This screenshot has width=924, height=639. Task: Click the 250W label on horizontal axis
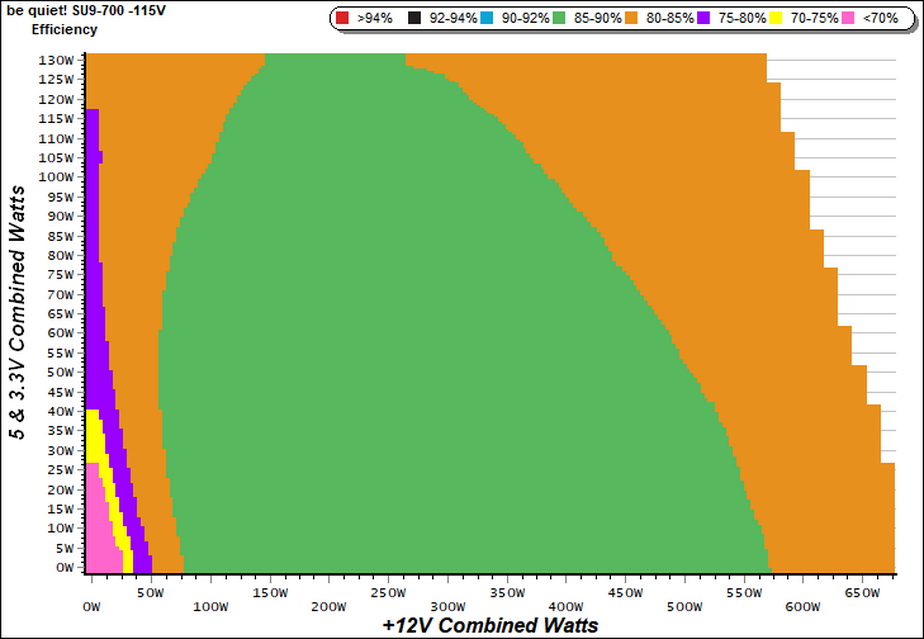coord(388,593)
